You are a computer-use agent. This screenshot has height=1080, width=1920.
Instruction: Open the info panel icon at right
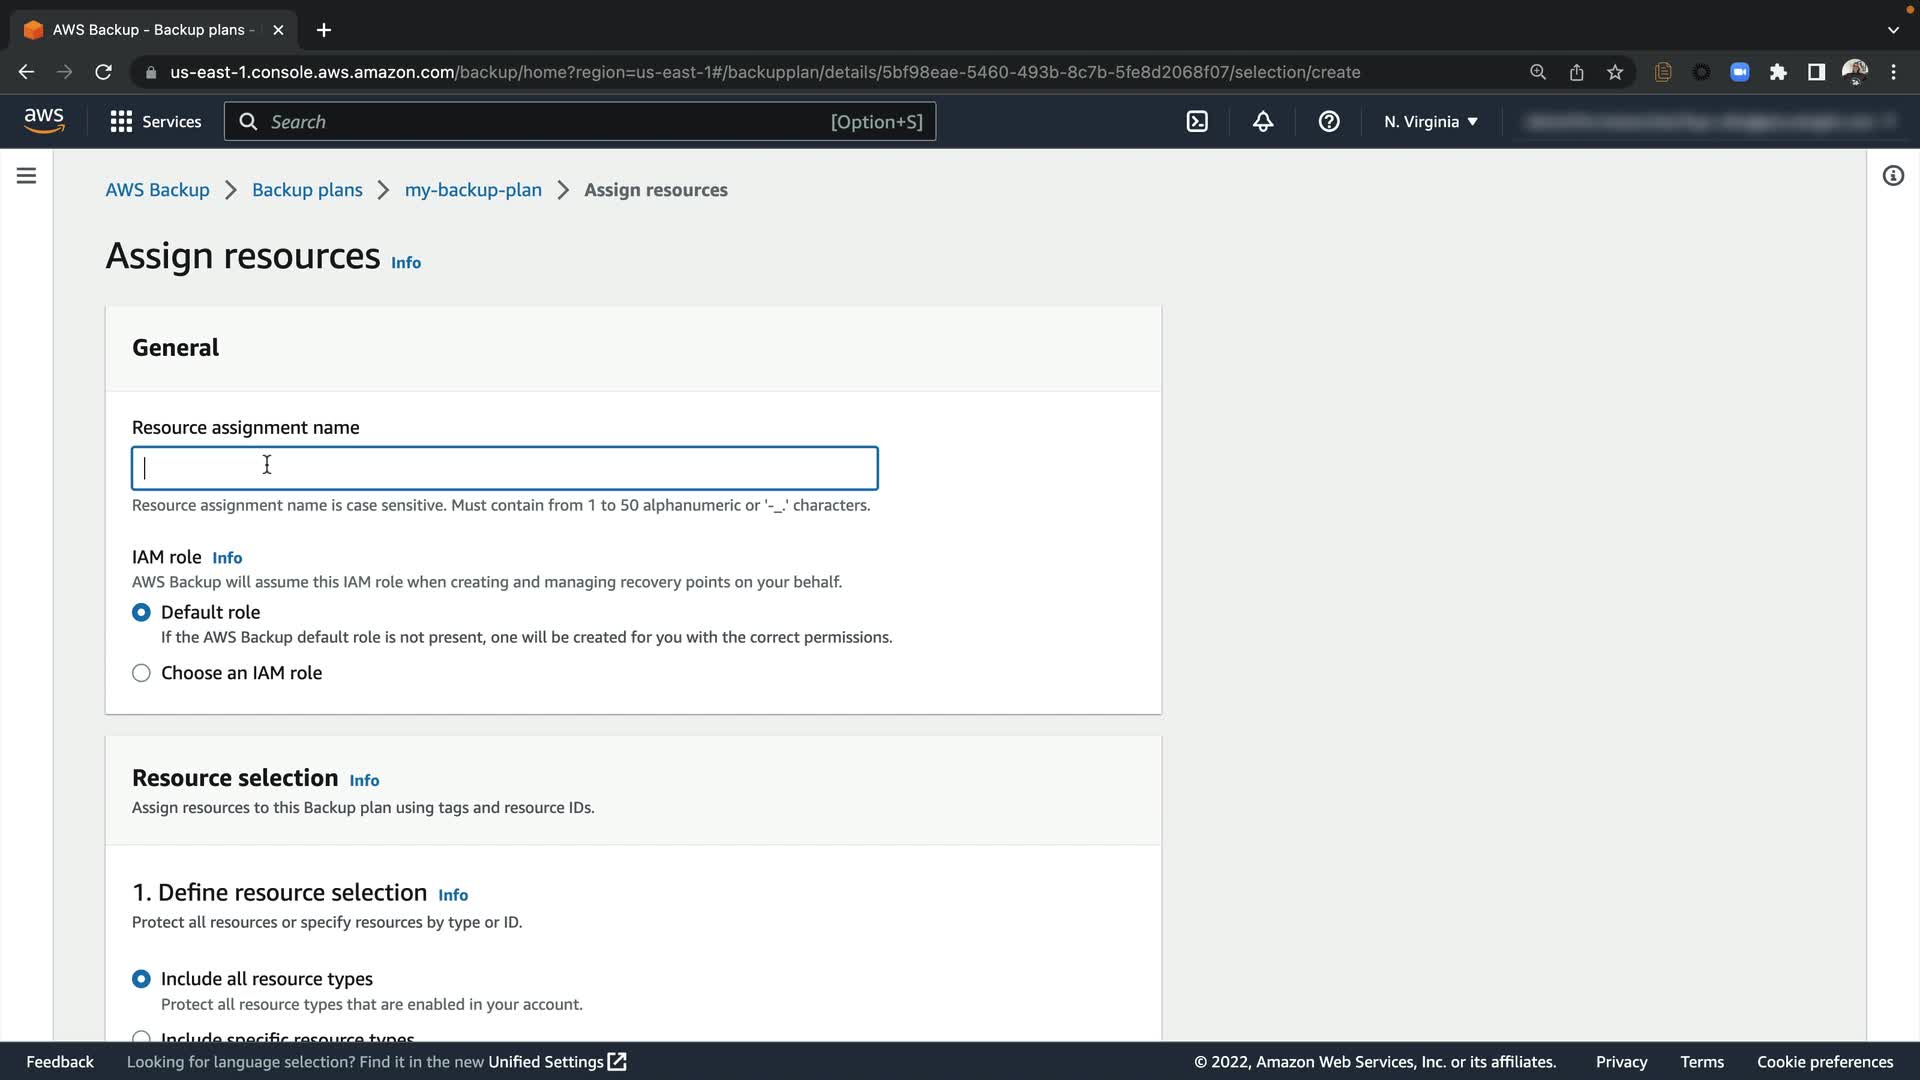pos(1893,176)
